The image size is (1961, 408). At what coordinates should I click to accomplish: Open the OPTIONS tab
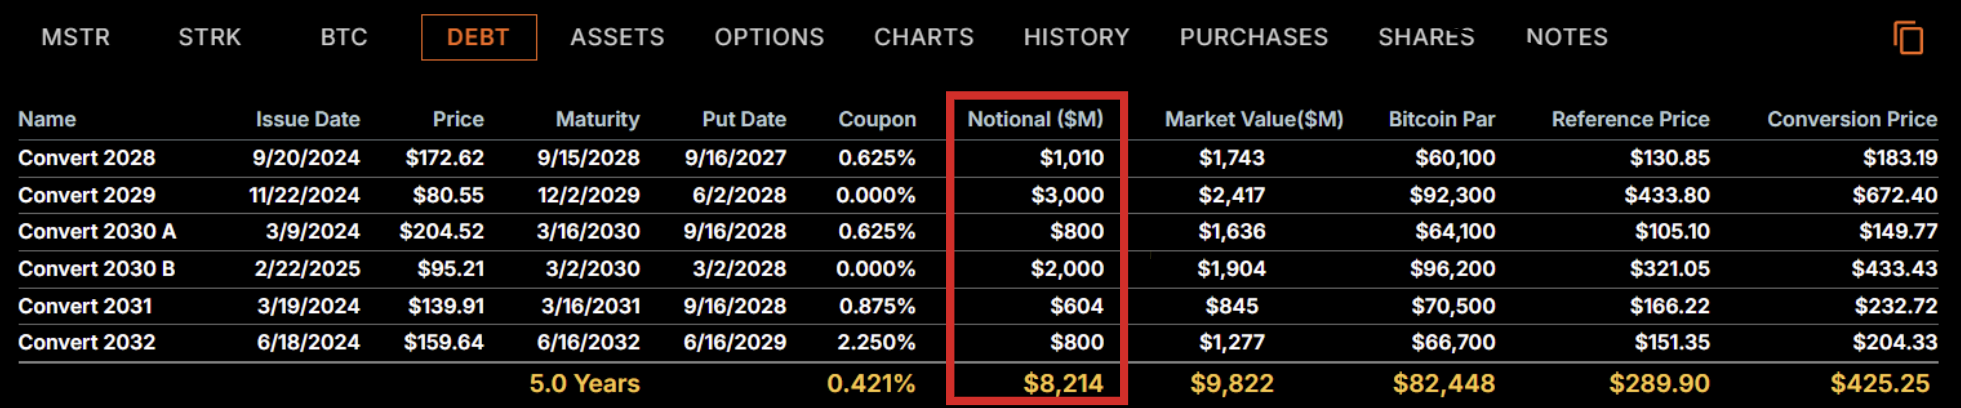pos(769,38)
